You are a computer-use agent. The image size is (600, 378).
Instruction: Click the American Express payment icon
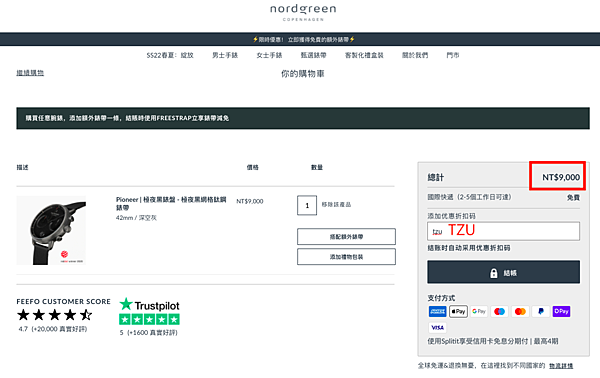(x=437, y=311)
